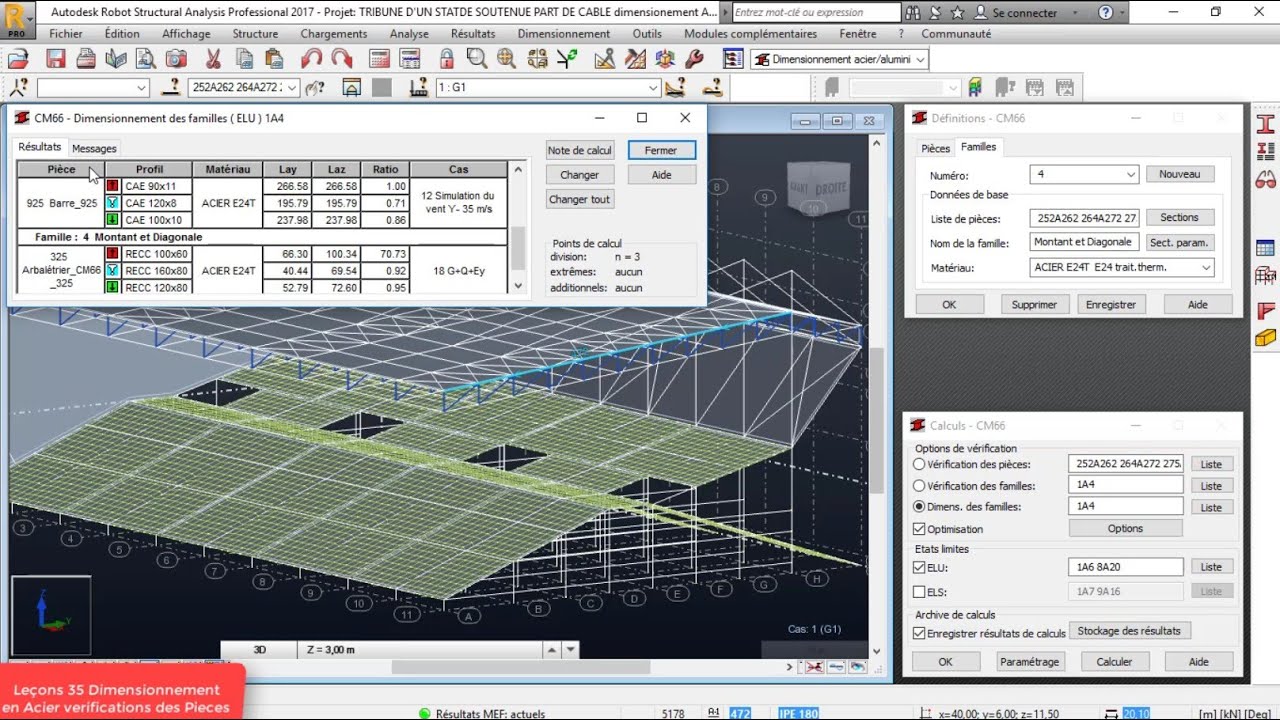Open the layout selection icon beside the layout dropdown

(x=733, y=59)
